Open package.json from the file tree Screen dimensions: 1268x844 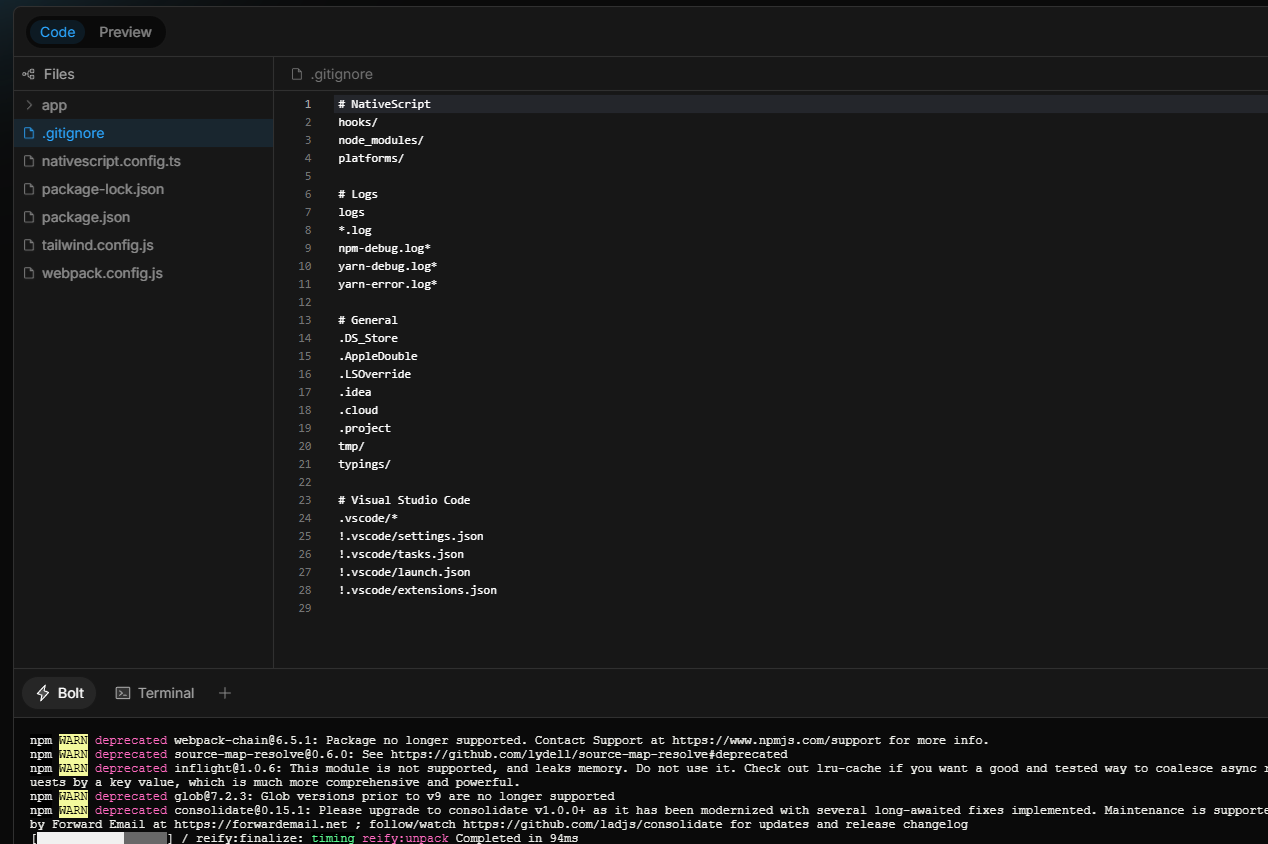pos(85,217)
